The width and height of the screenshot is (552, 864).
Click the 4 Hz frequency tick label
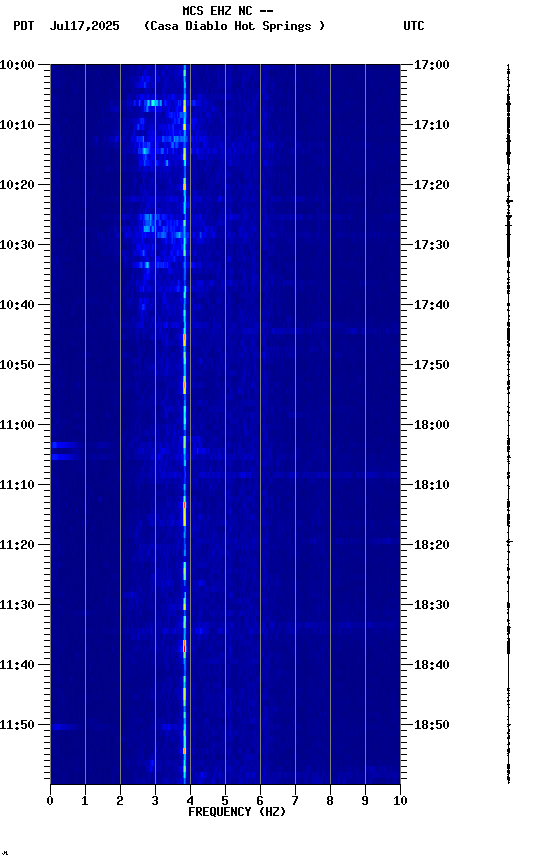click(x=190, y=801)
